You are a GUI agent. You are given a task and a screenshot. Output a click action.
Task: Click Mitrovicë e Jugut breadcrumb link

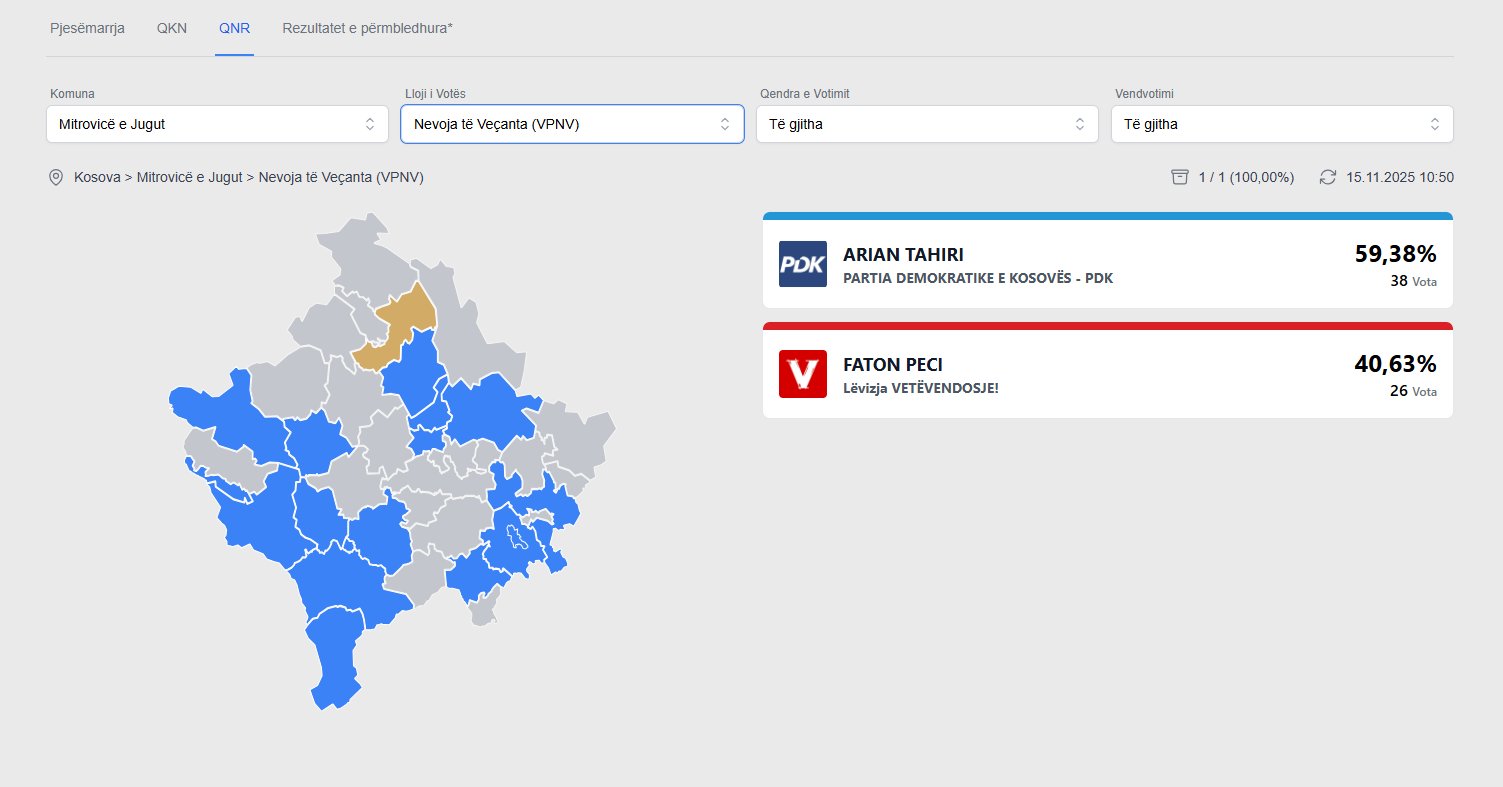[189, 177]
